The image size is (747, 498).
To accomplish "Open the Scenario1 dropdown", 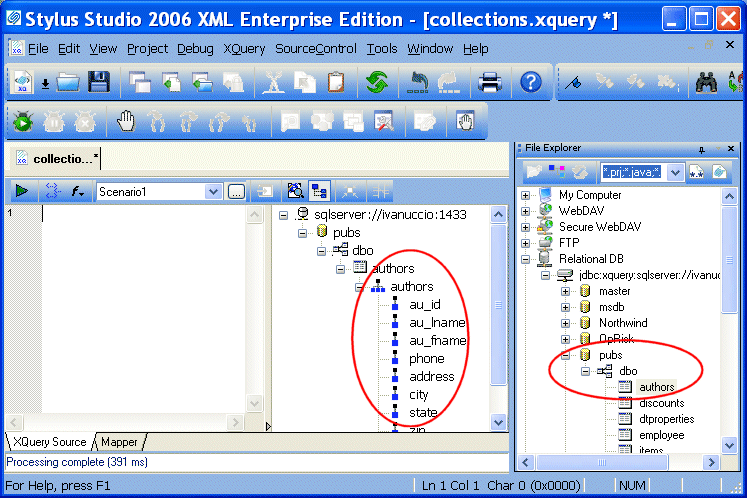I will [x=213, y=191].
